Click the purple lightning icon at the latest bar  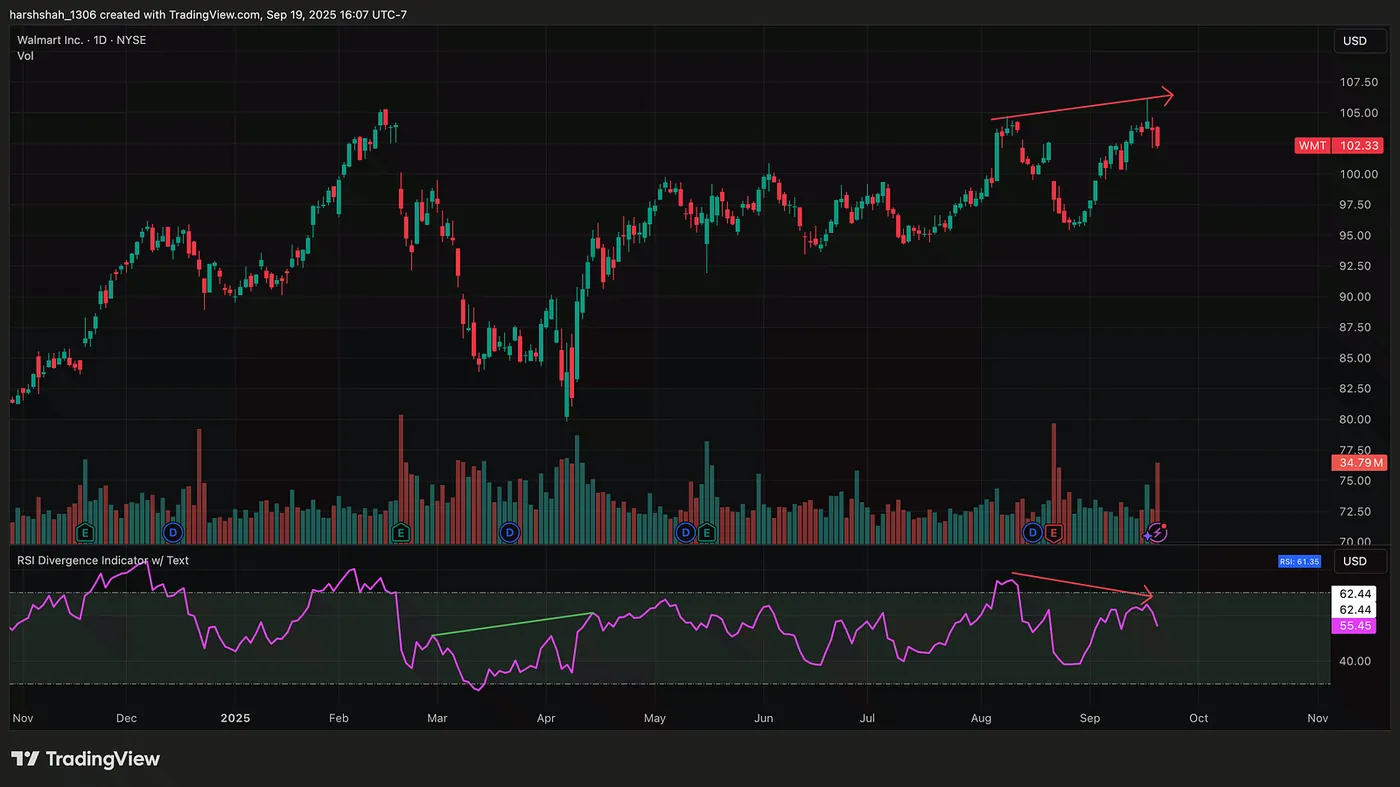pos(1158,532)
